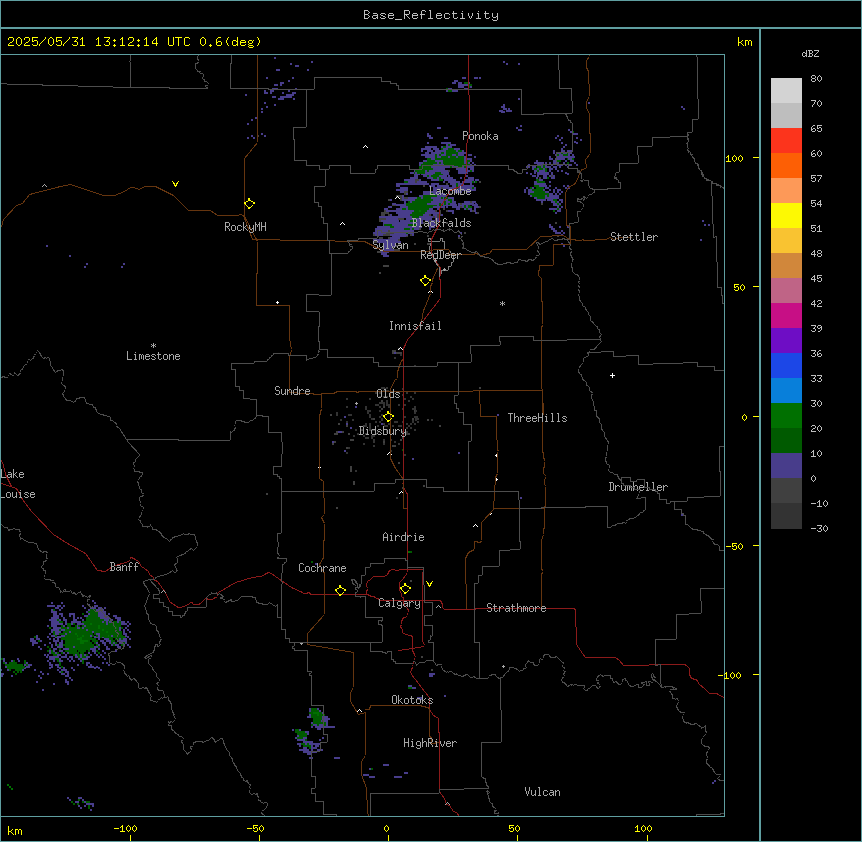Click the Sundre town label
The height and width of the screenshot is (842, 862).
[292, 391]
